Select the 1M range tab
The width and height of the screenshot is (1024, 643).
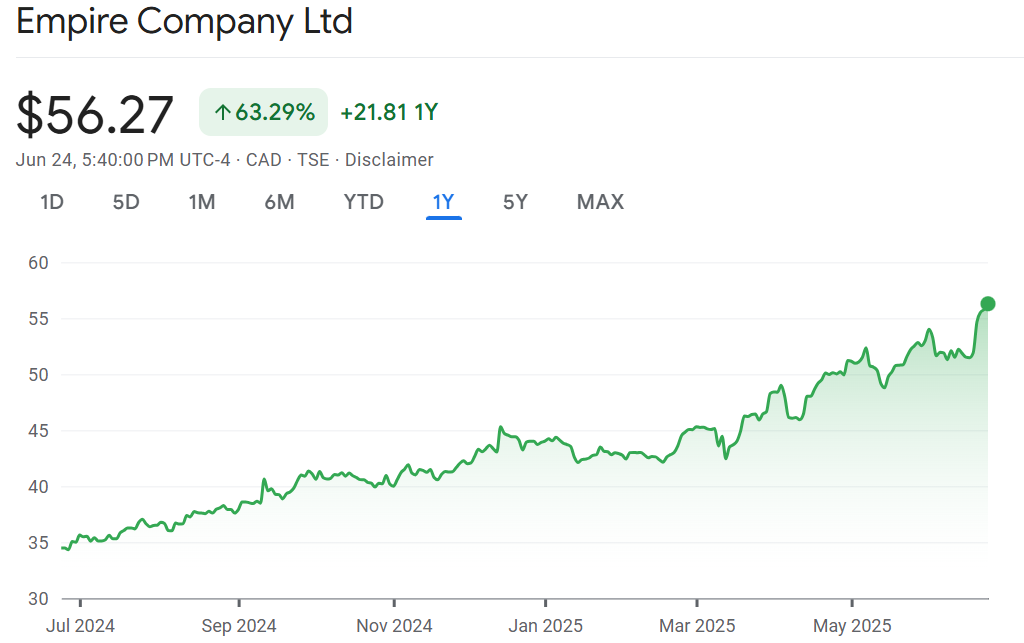202,202
